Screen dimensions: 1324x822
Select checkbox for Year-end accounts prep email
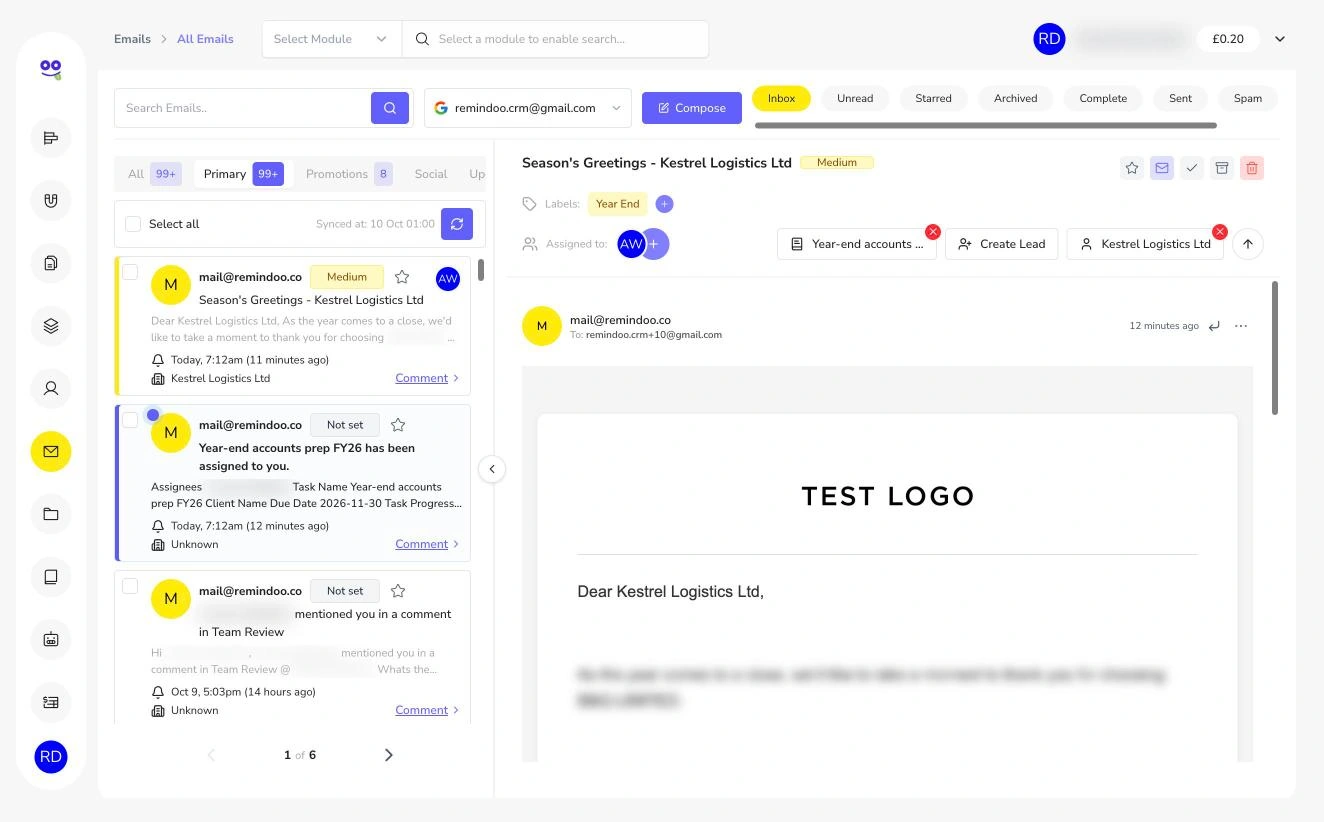[130, 420]
